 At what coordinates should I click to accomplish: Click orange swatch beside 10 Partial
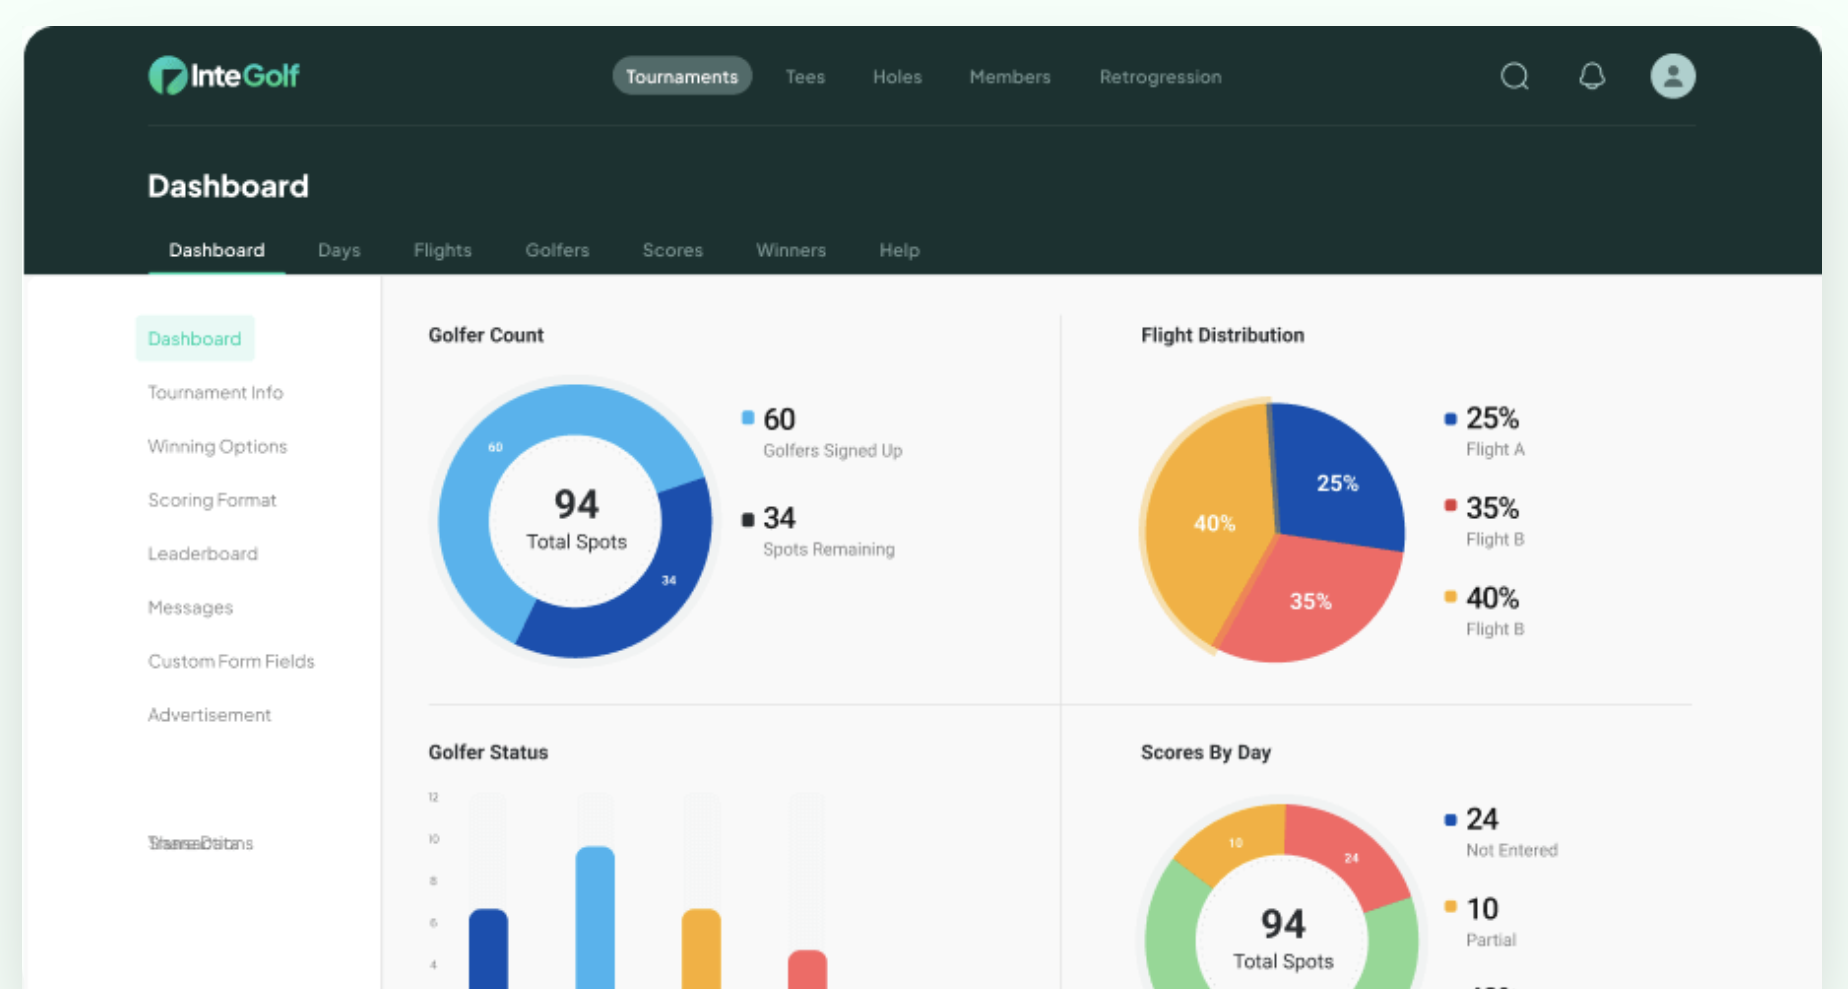[x=1450, y=907]
